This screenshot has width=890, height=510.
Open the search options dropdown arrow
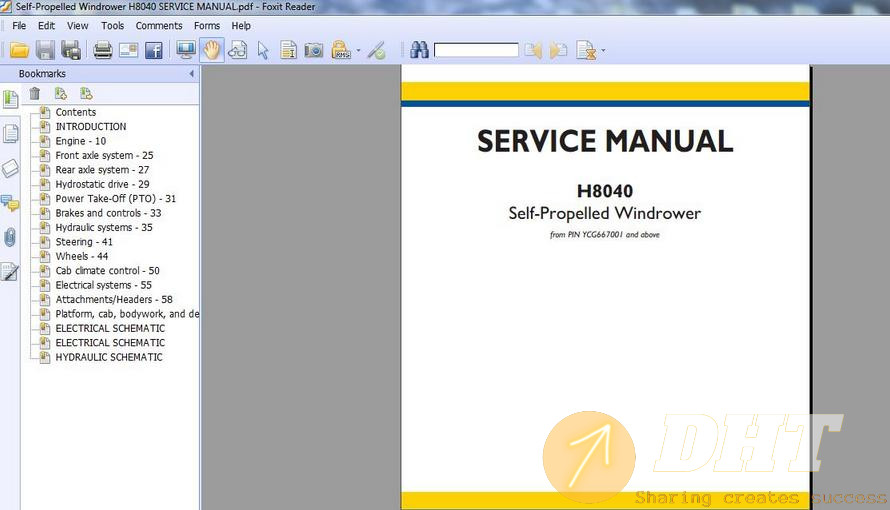(603, 50)
